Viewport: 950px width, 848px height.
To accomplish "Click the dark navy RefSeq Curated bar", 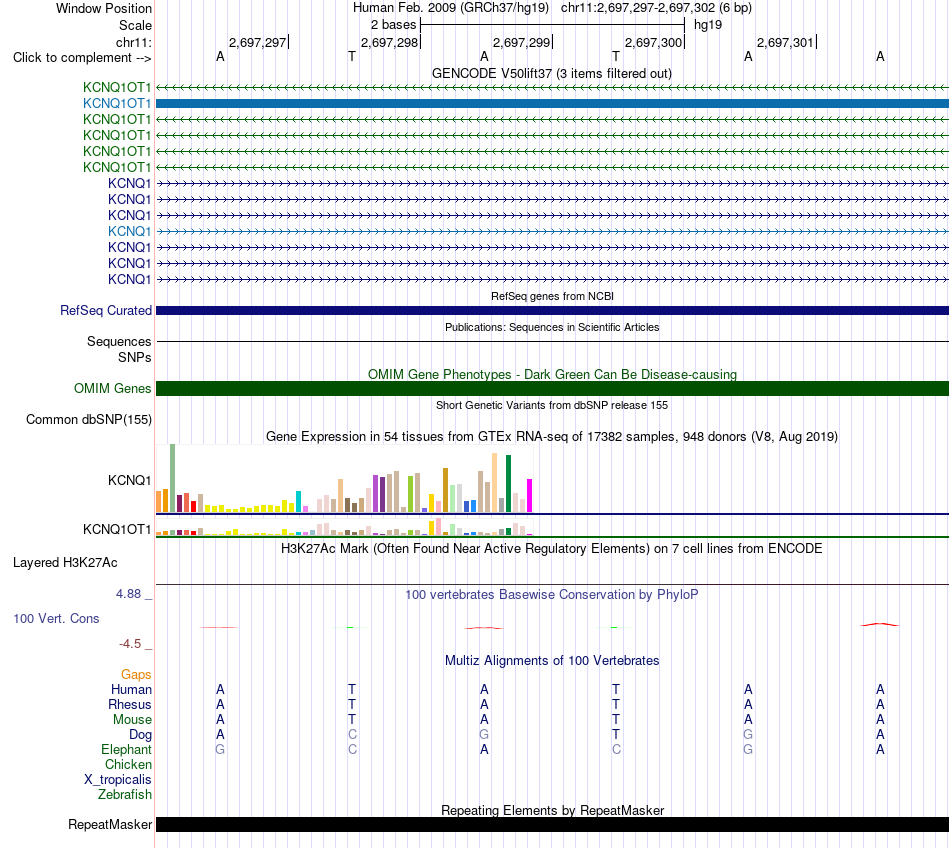I will (553, 311).
